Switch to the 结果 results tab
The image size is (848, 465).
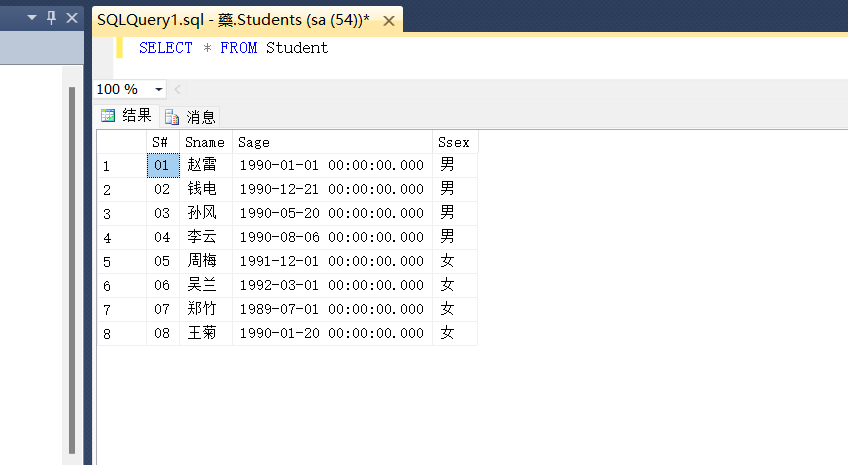[x=127, y=115]
